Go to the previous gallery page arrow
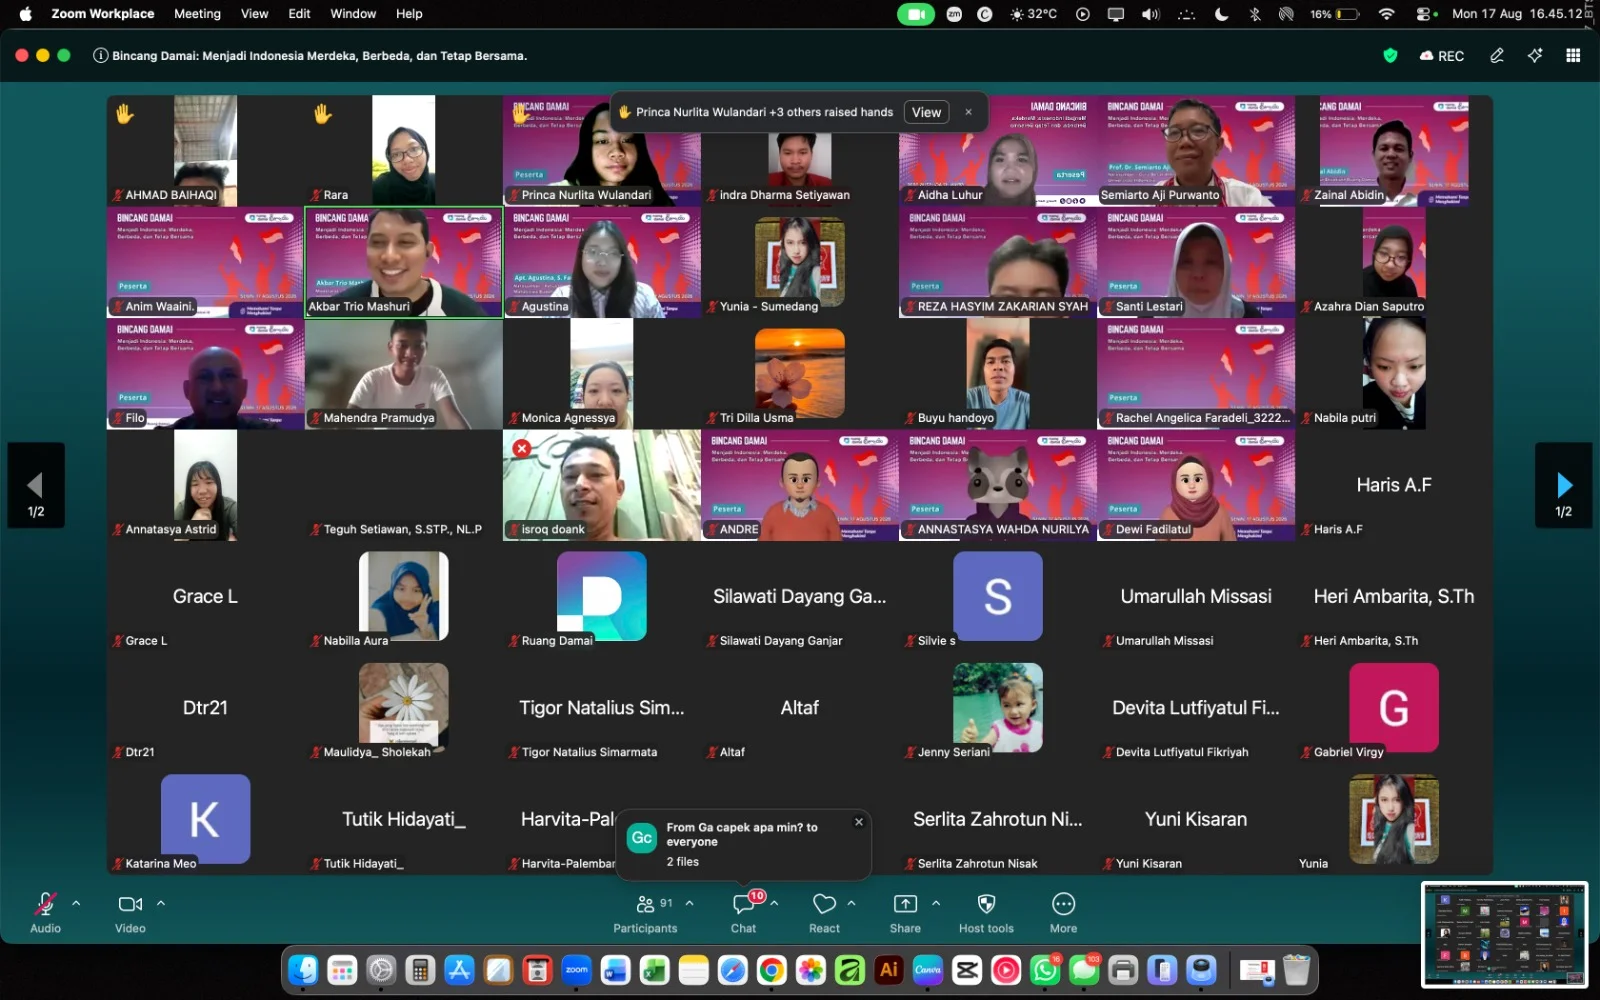Image resolution: width=1600 pixels, height=1000 pixels. [36, 485]
